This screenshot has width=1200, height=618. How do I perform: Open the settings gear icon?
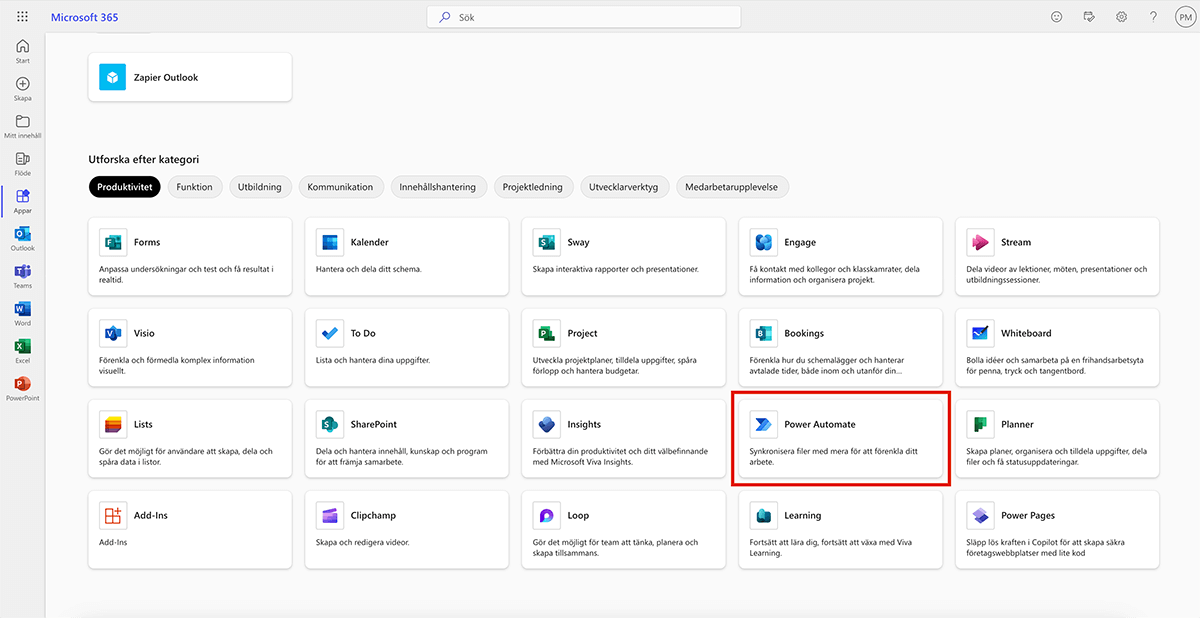tap(1122, 17)
